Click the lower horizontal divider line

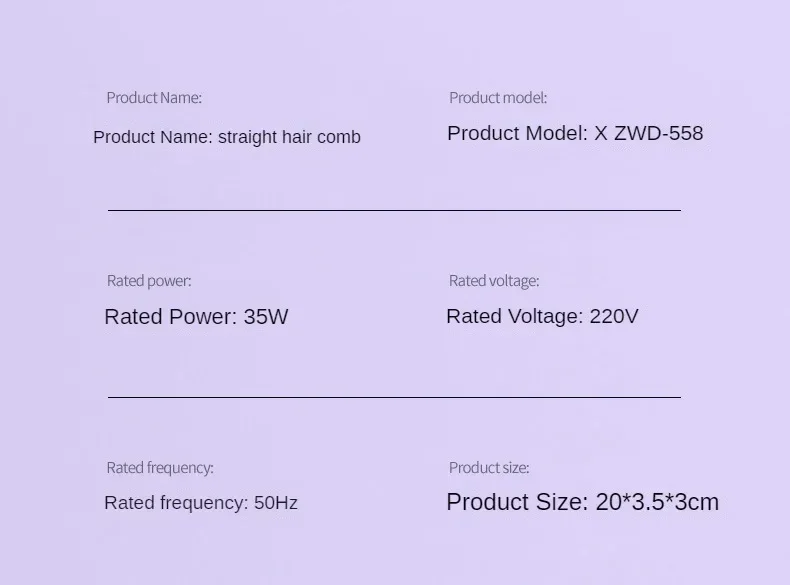pos(394,397)
